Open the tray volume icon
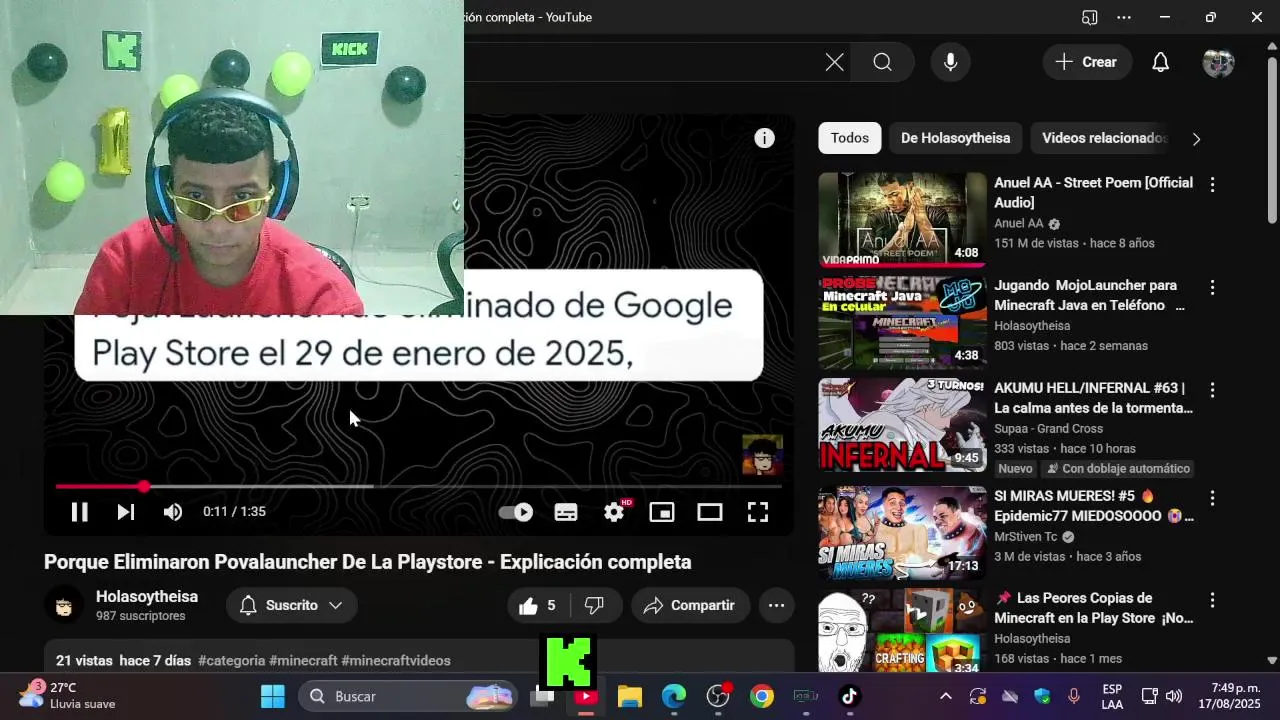The width and height of the screenshot is (1280, 720). click(1174, 696)
